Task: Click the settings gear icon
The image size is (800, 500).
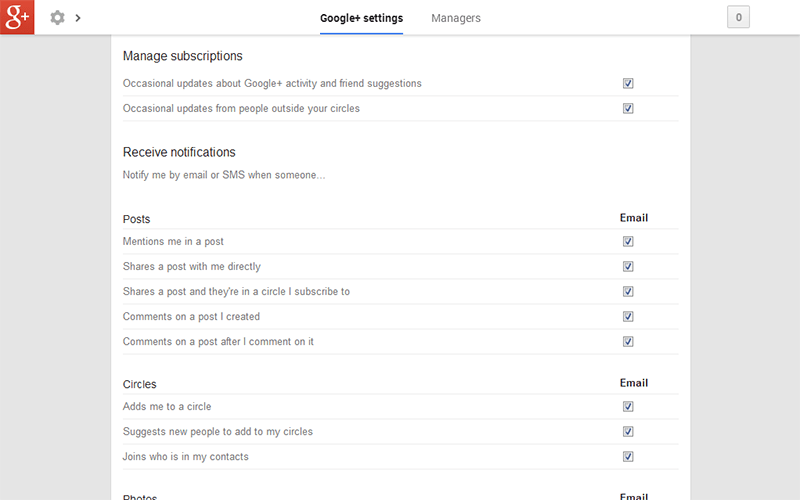Action: pos(57,18)
